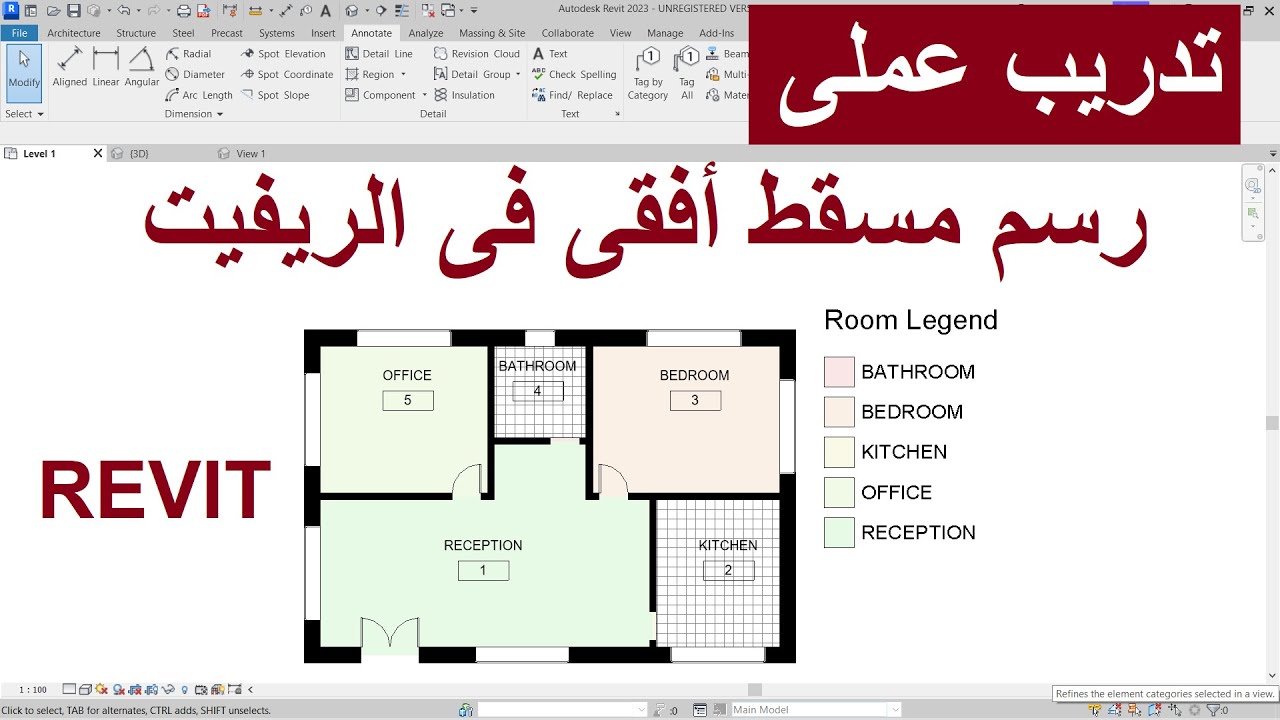The height and width of the screenshot is (720, 1280).
Task: Select the OFFICE room tag 5
Action: (x=408, y=400)
